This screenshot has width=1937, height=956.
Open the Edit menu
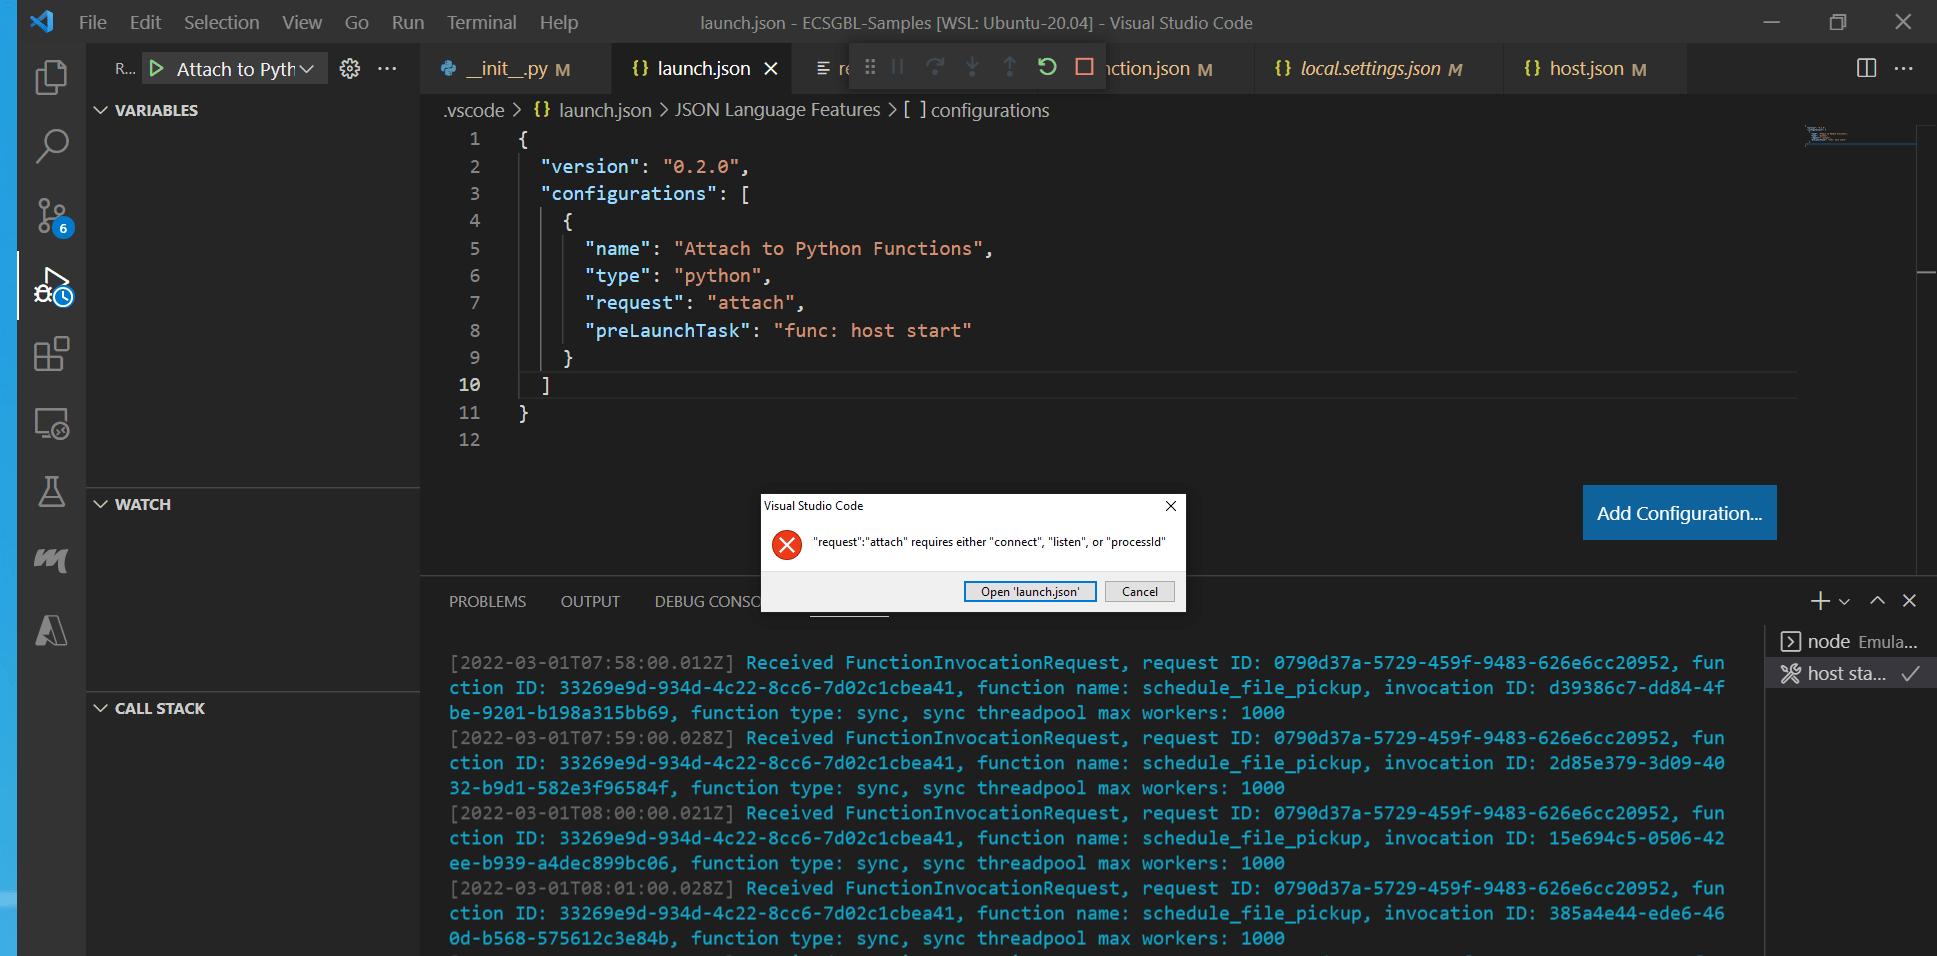tap(145, 22)
